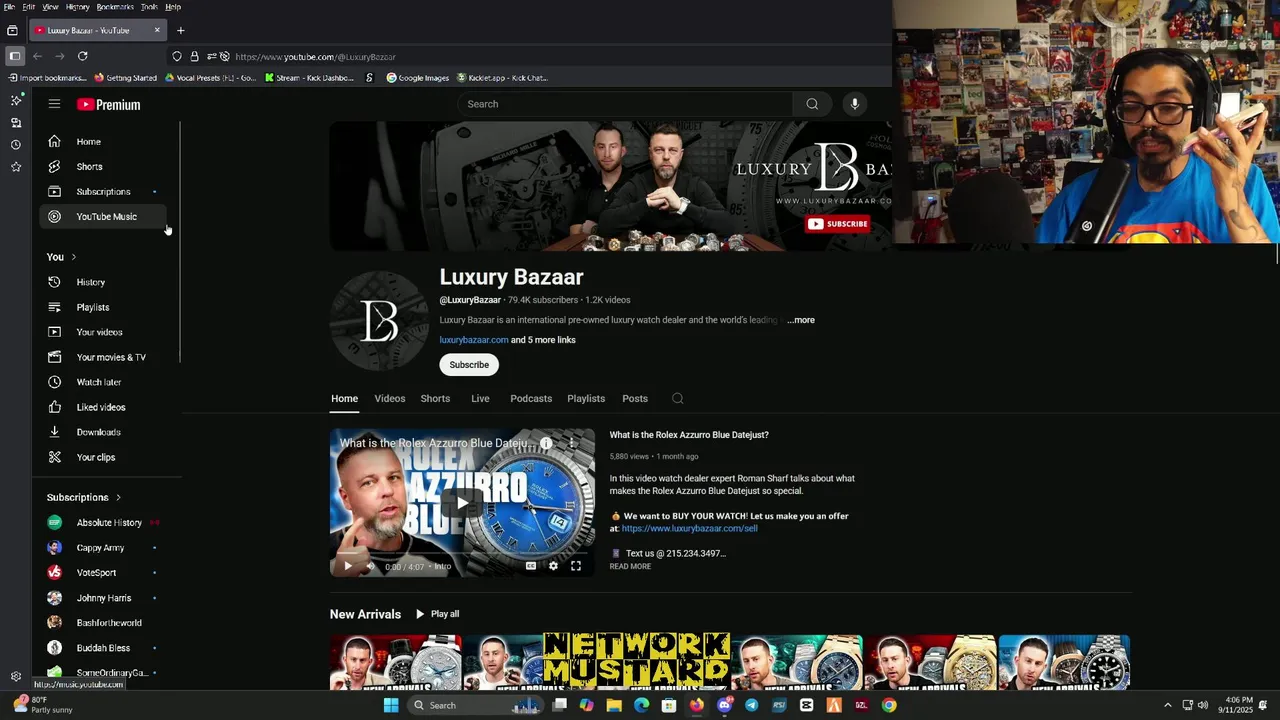Open Liked videos in sidebar
This screenshot has height=720, width=1280.
point(104,407)
